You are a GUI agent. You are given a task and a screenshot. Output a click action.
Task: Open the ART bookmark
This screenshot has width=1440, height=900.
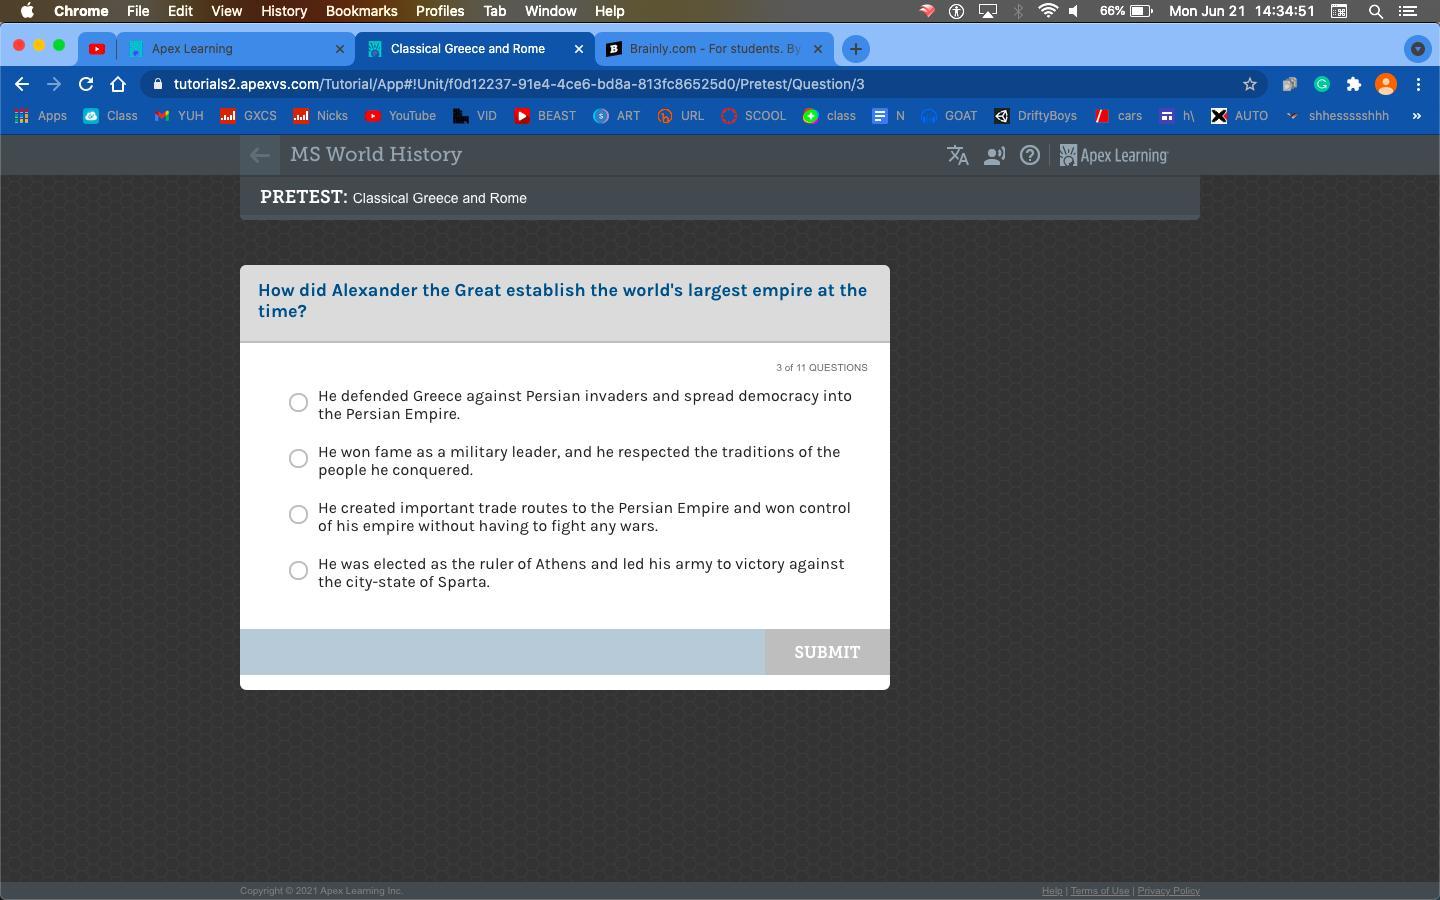click(617, 116)
